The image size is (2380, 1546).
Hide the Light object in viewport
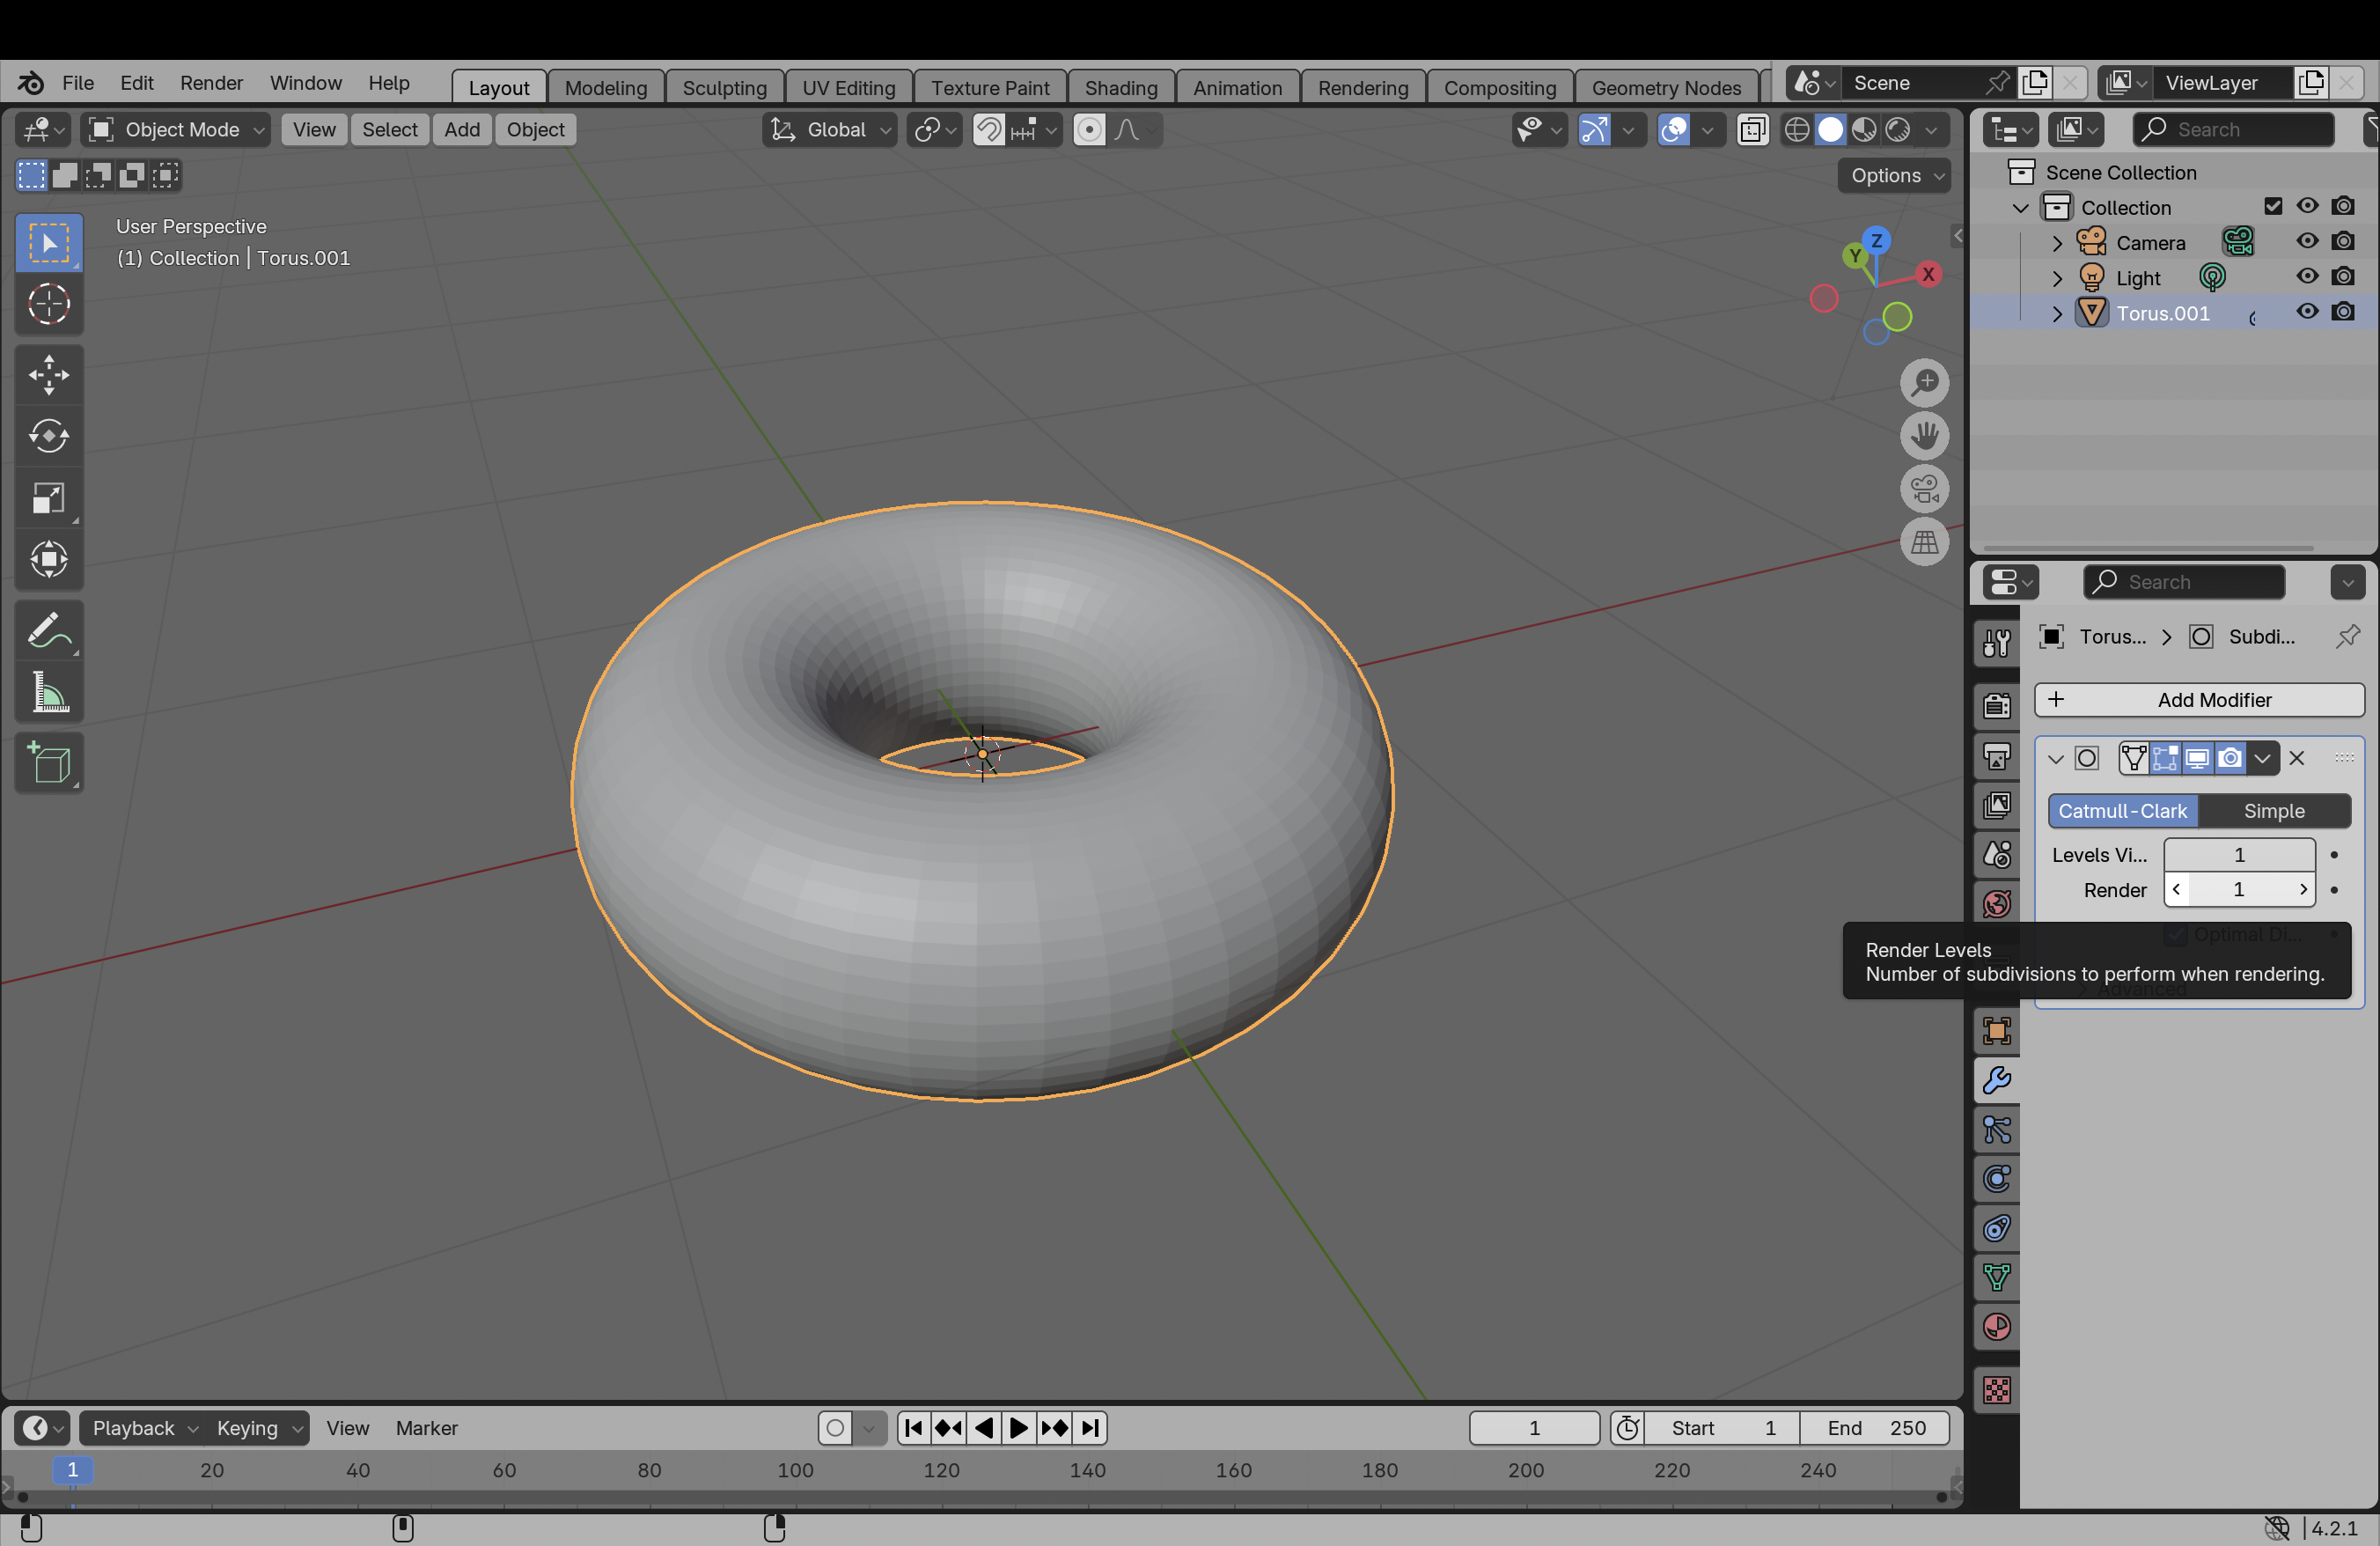pyautogui.click(x=2307, y=277)
